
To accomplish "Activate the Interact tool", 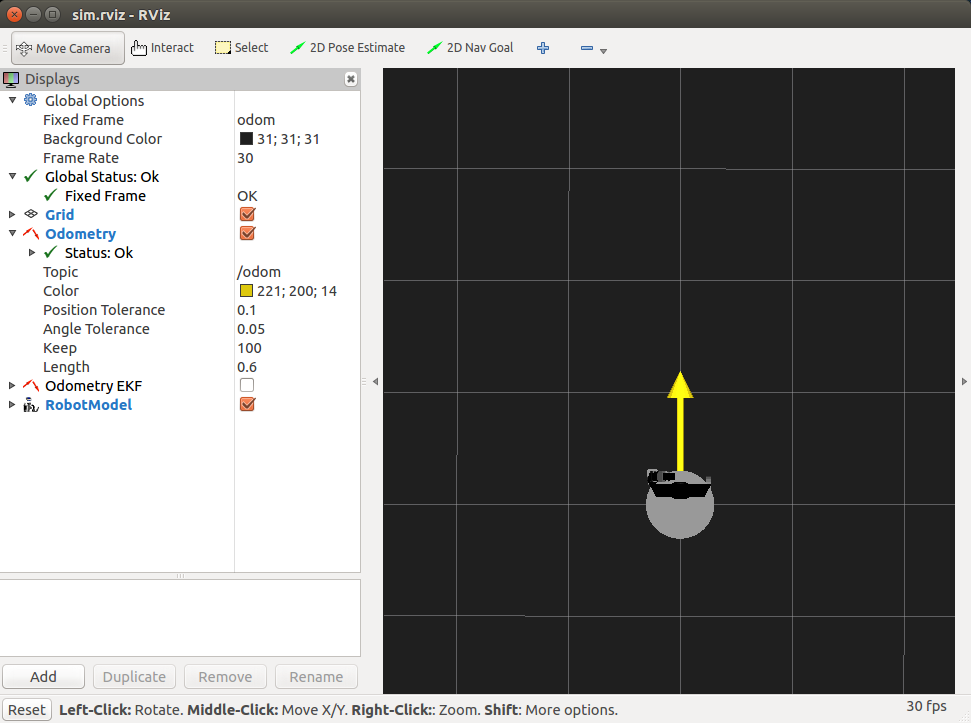I will click(162, 48).
